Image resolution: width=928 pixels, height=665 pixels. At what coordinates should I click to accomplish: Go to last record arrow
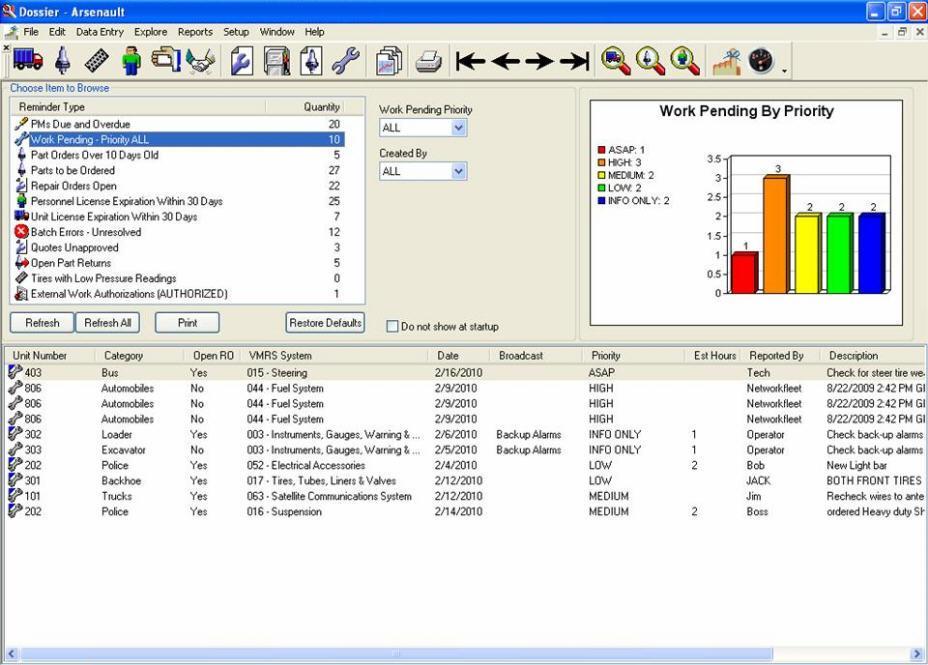click(x=575, y=61)
